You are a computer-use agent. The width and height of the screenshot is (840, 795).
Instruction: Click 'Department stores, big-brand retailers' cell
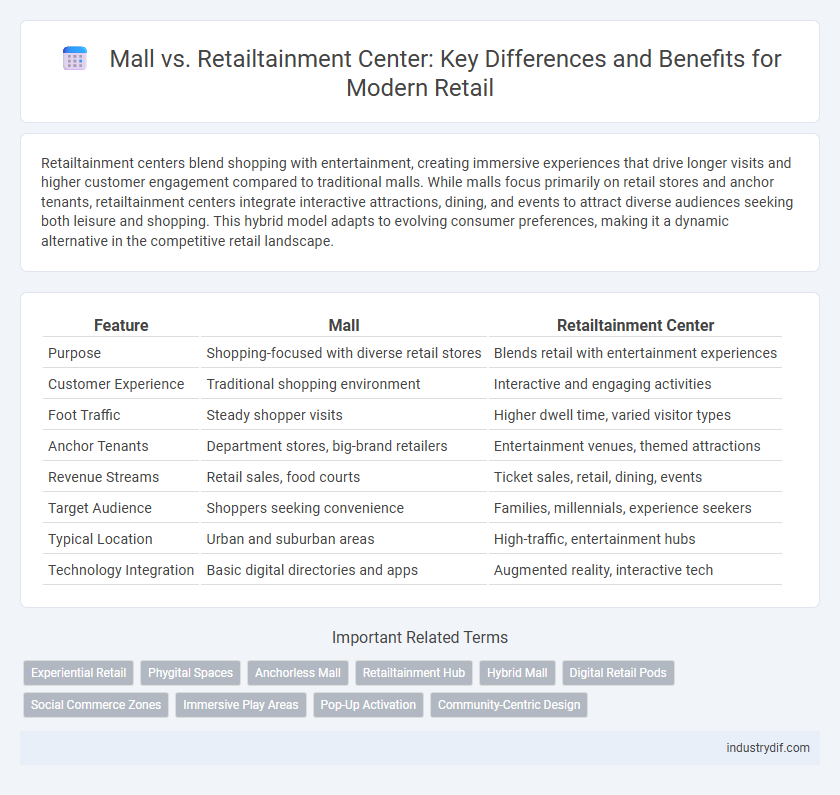(344, 446)
